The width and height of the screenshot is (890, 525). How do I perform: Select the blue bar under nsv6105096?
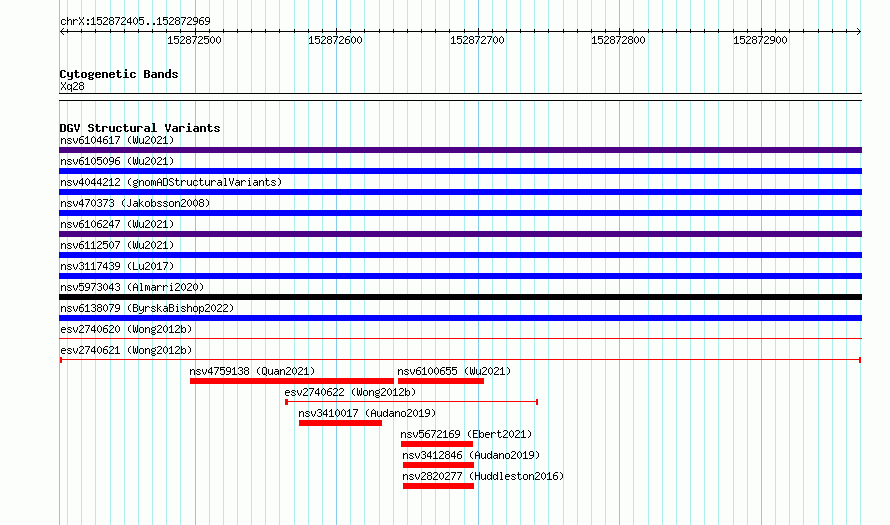click(x=460, y=171)
